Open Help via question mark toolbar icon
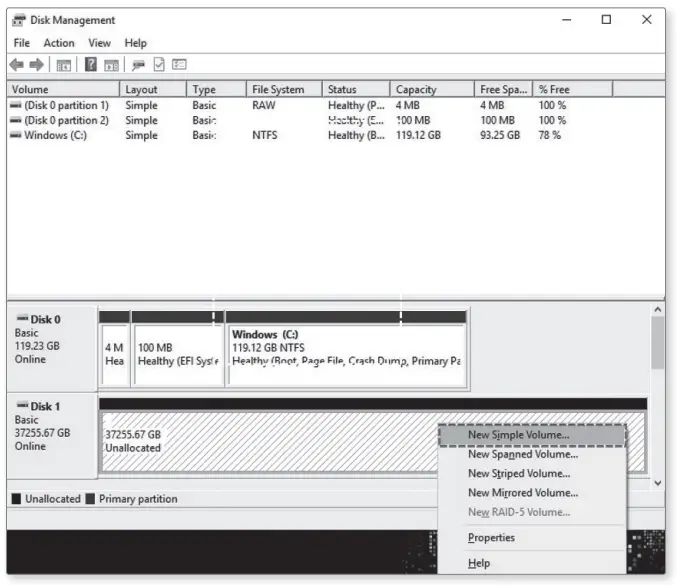 (x=90, y=64)
